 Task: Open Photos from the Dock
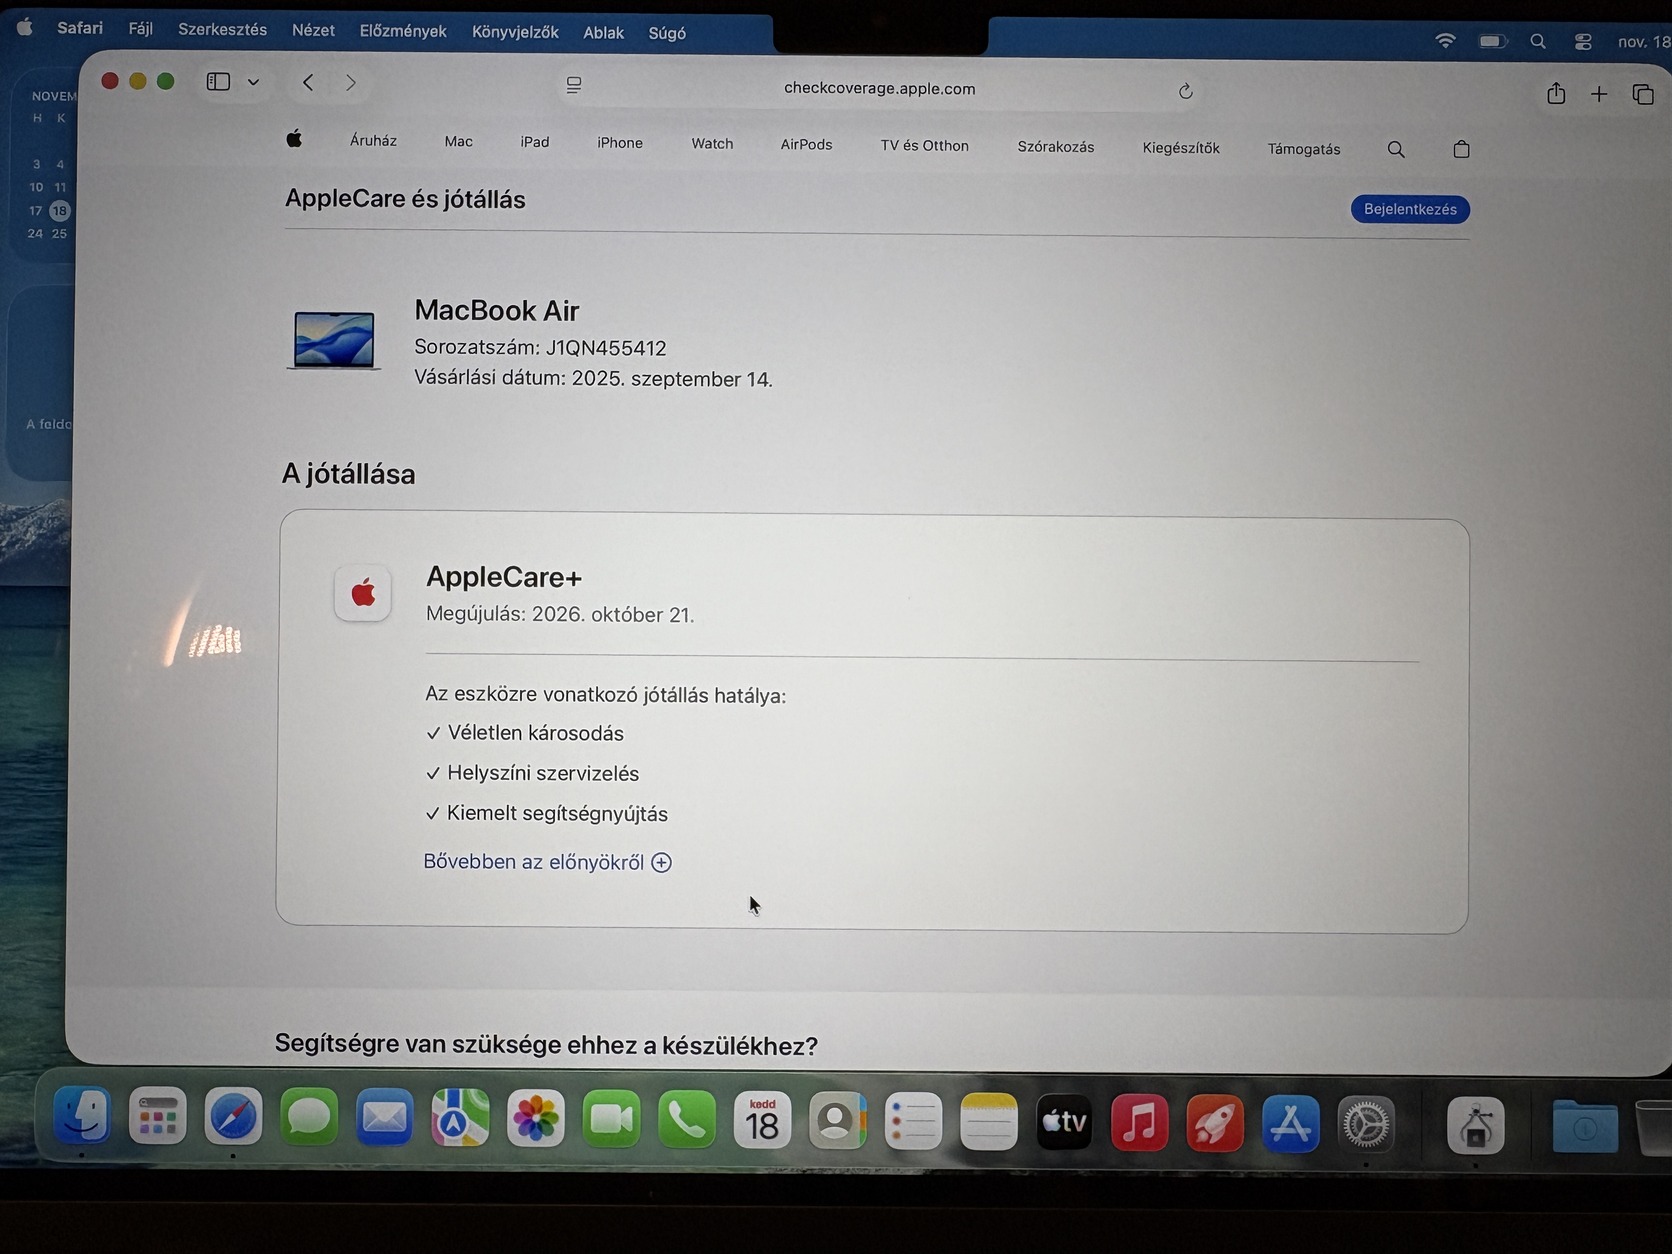coord(536,1119)
